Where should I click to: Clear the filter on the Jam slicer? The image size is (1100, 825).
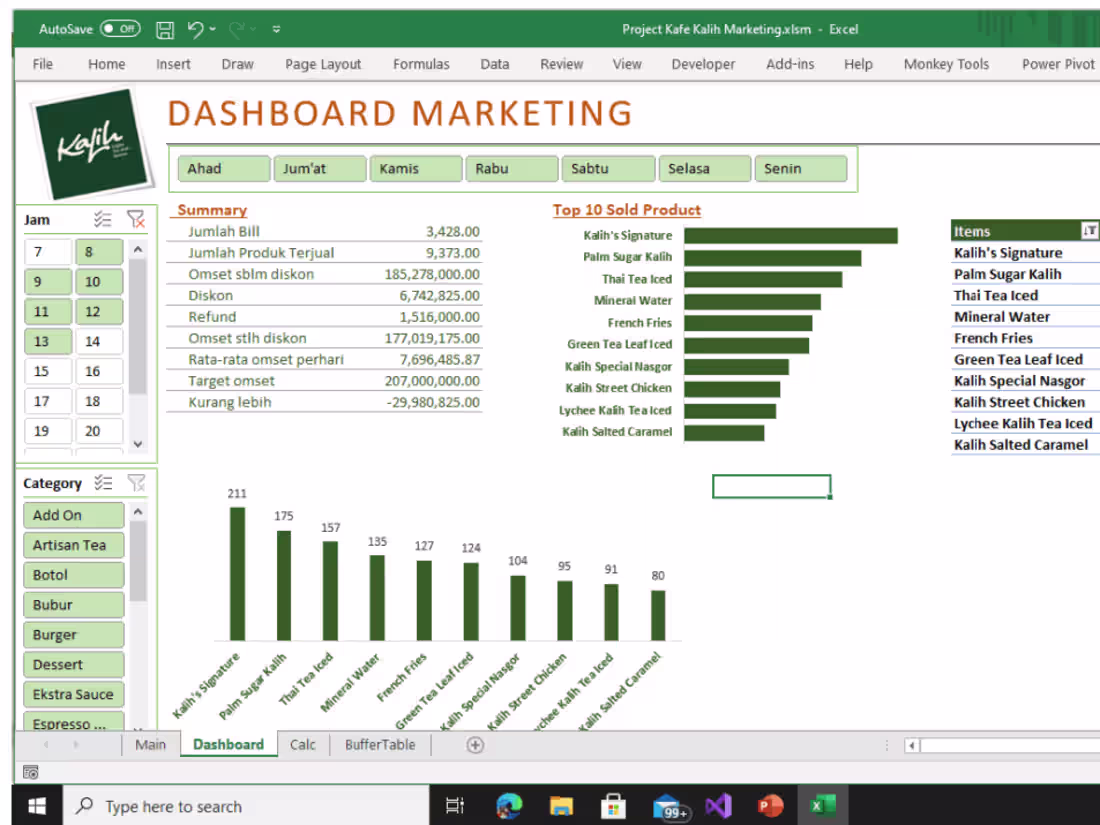[137, 219]
